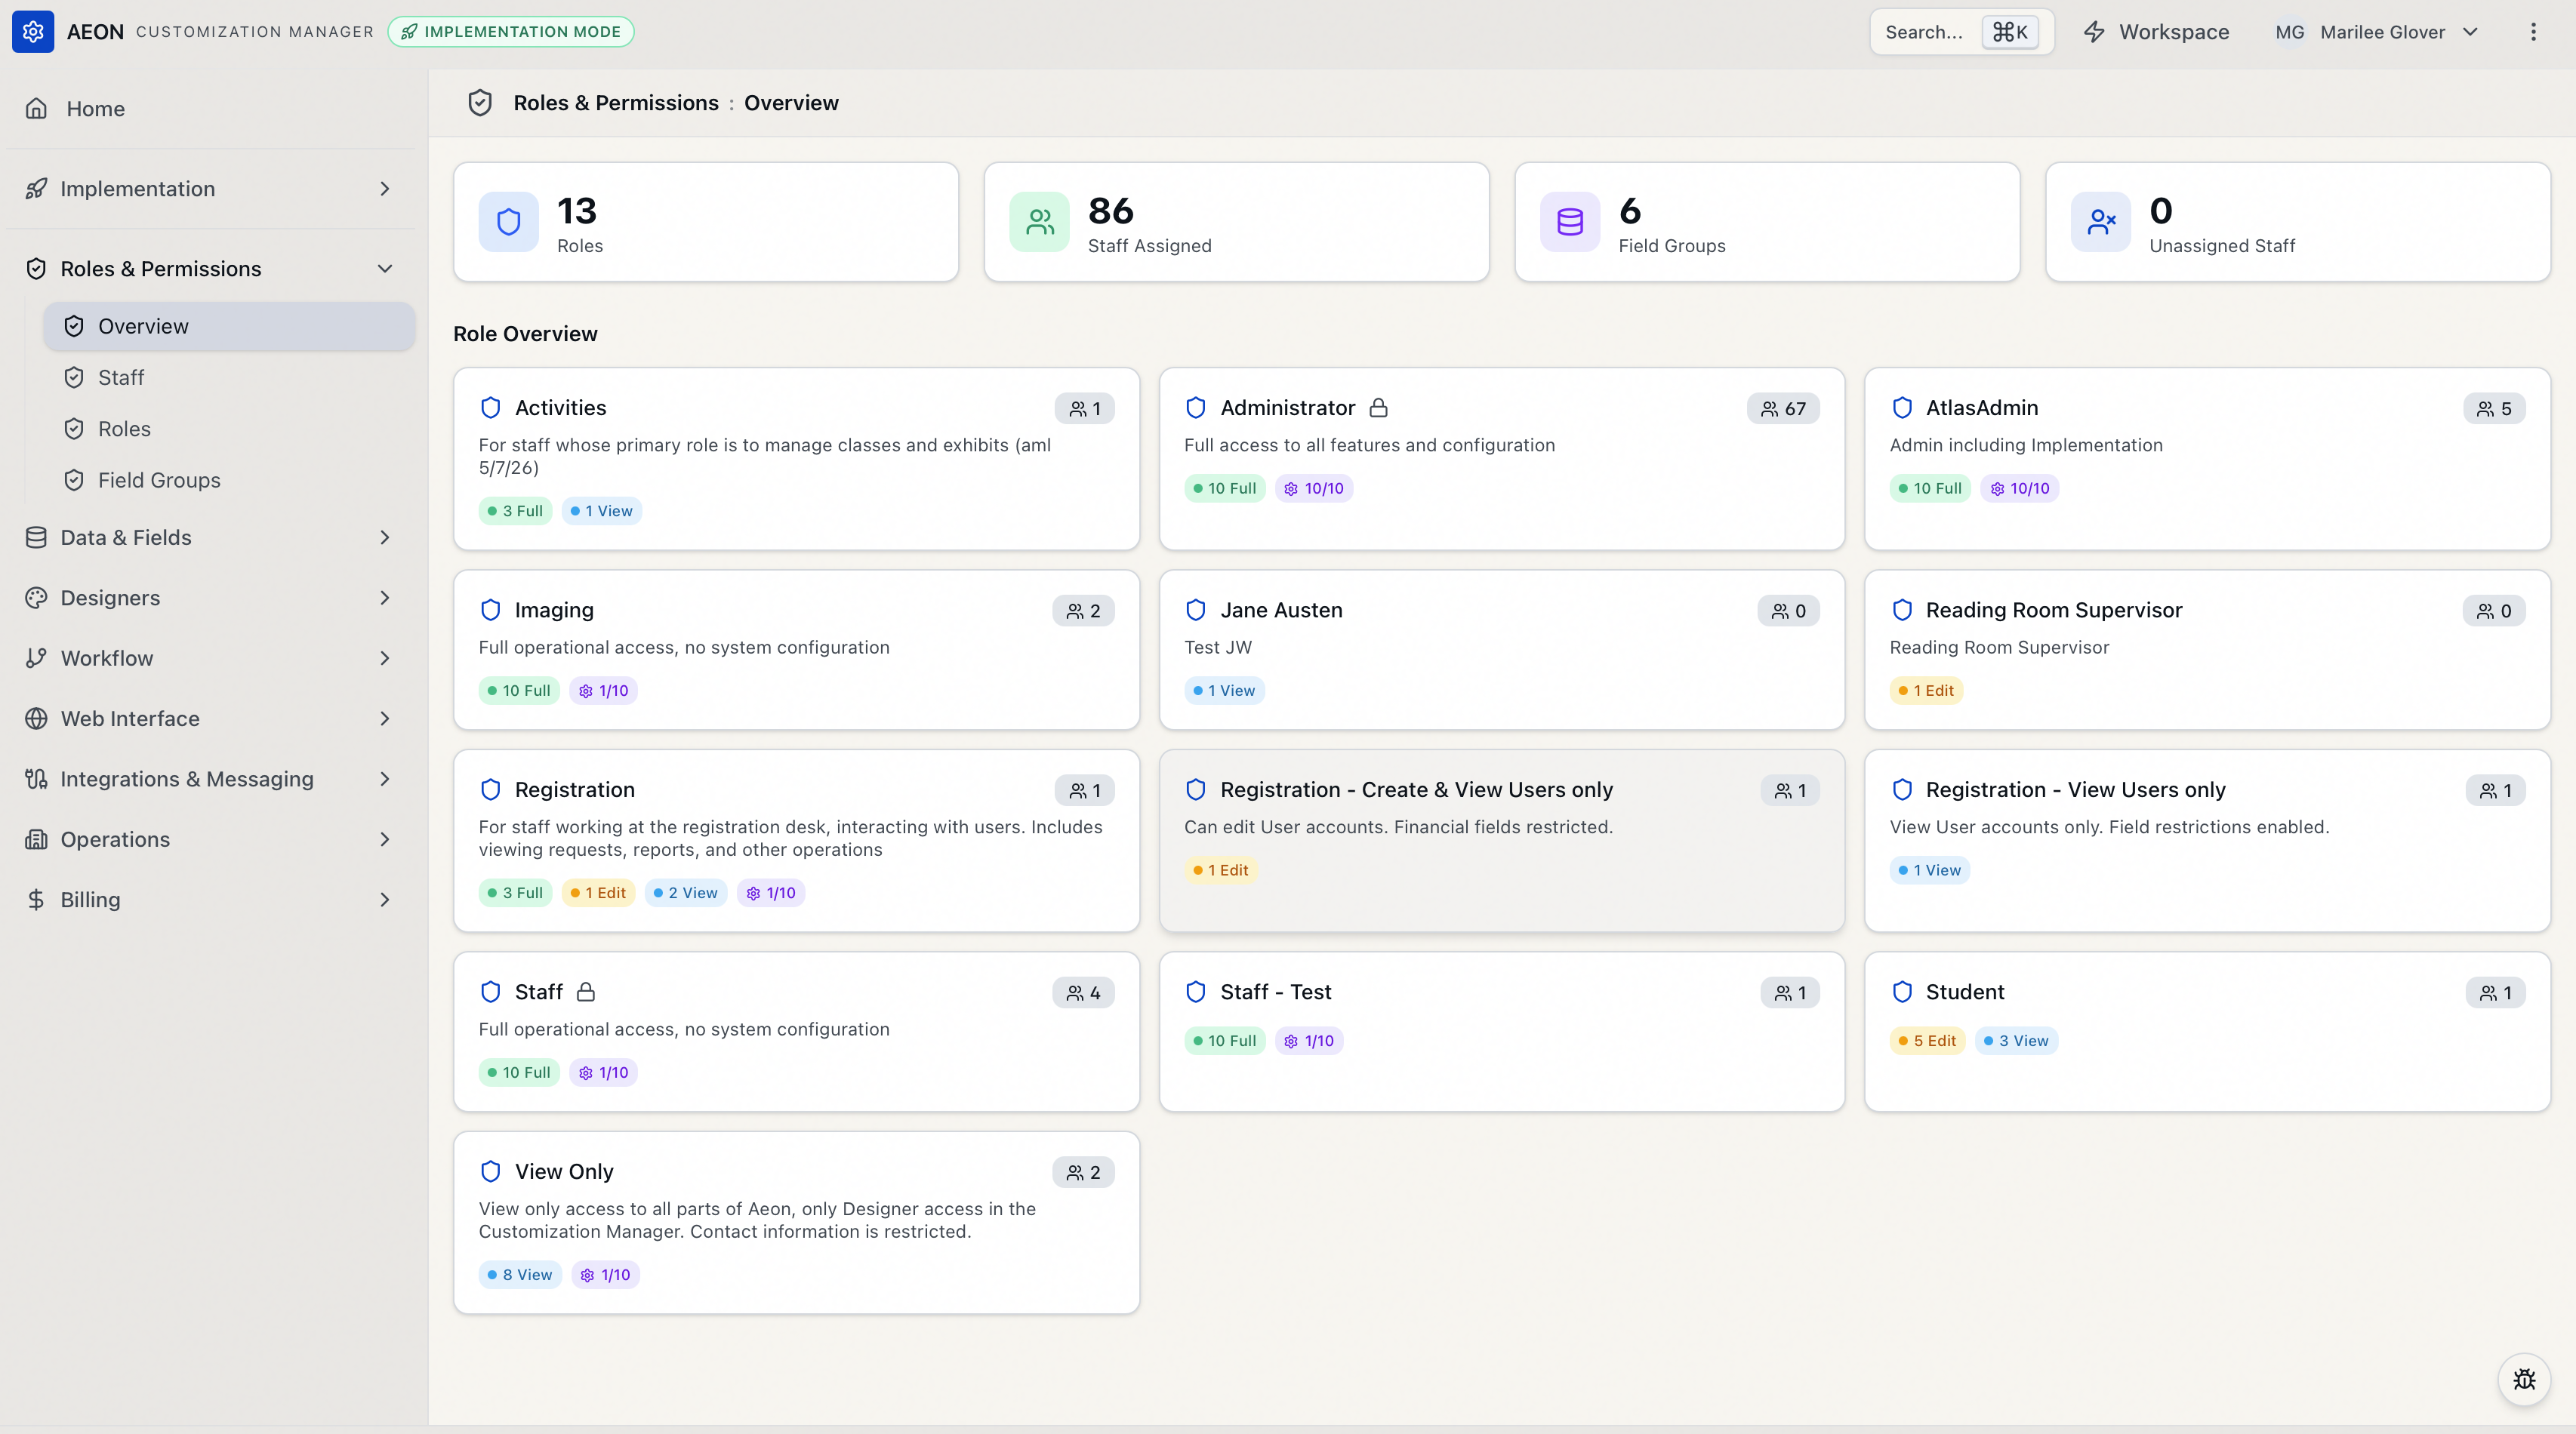Expand the Data & Fields section
The width and height of the screenshot is (2576, 1434).
212,537
